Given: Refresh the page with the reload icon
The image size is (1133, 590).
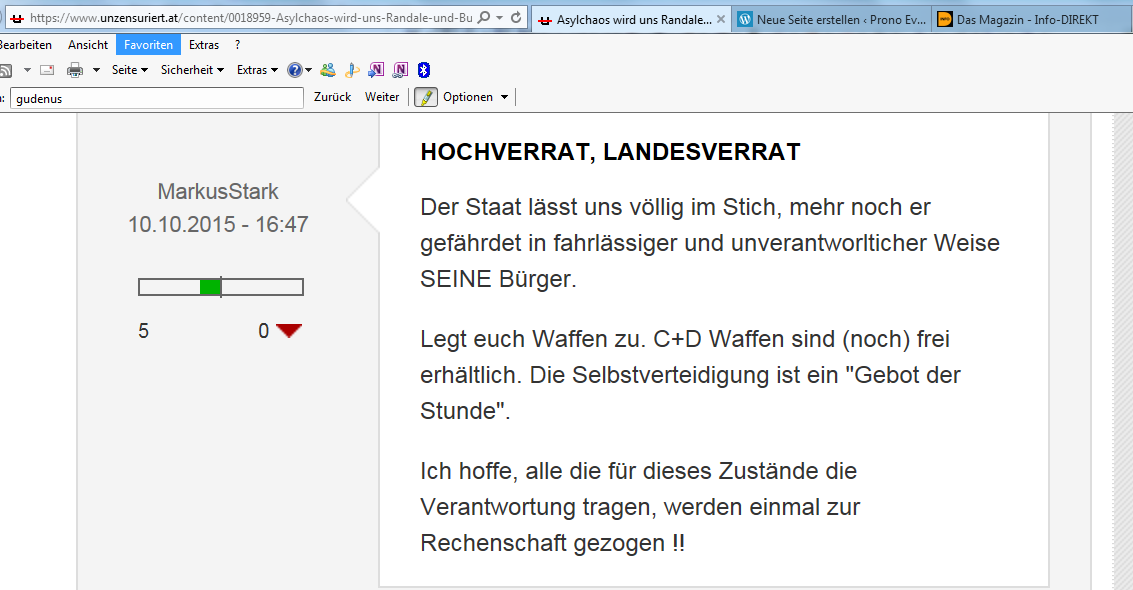Looking at the screenshot, I should 516,18.
